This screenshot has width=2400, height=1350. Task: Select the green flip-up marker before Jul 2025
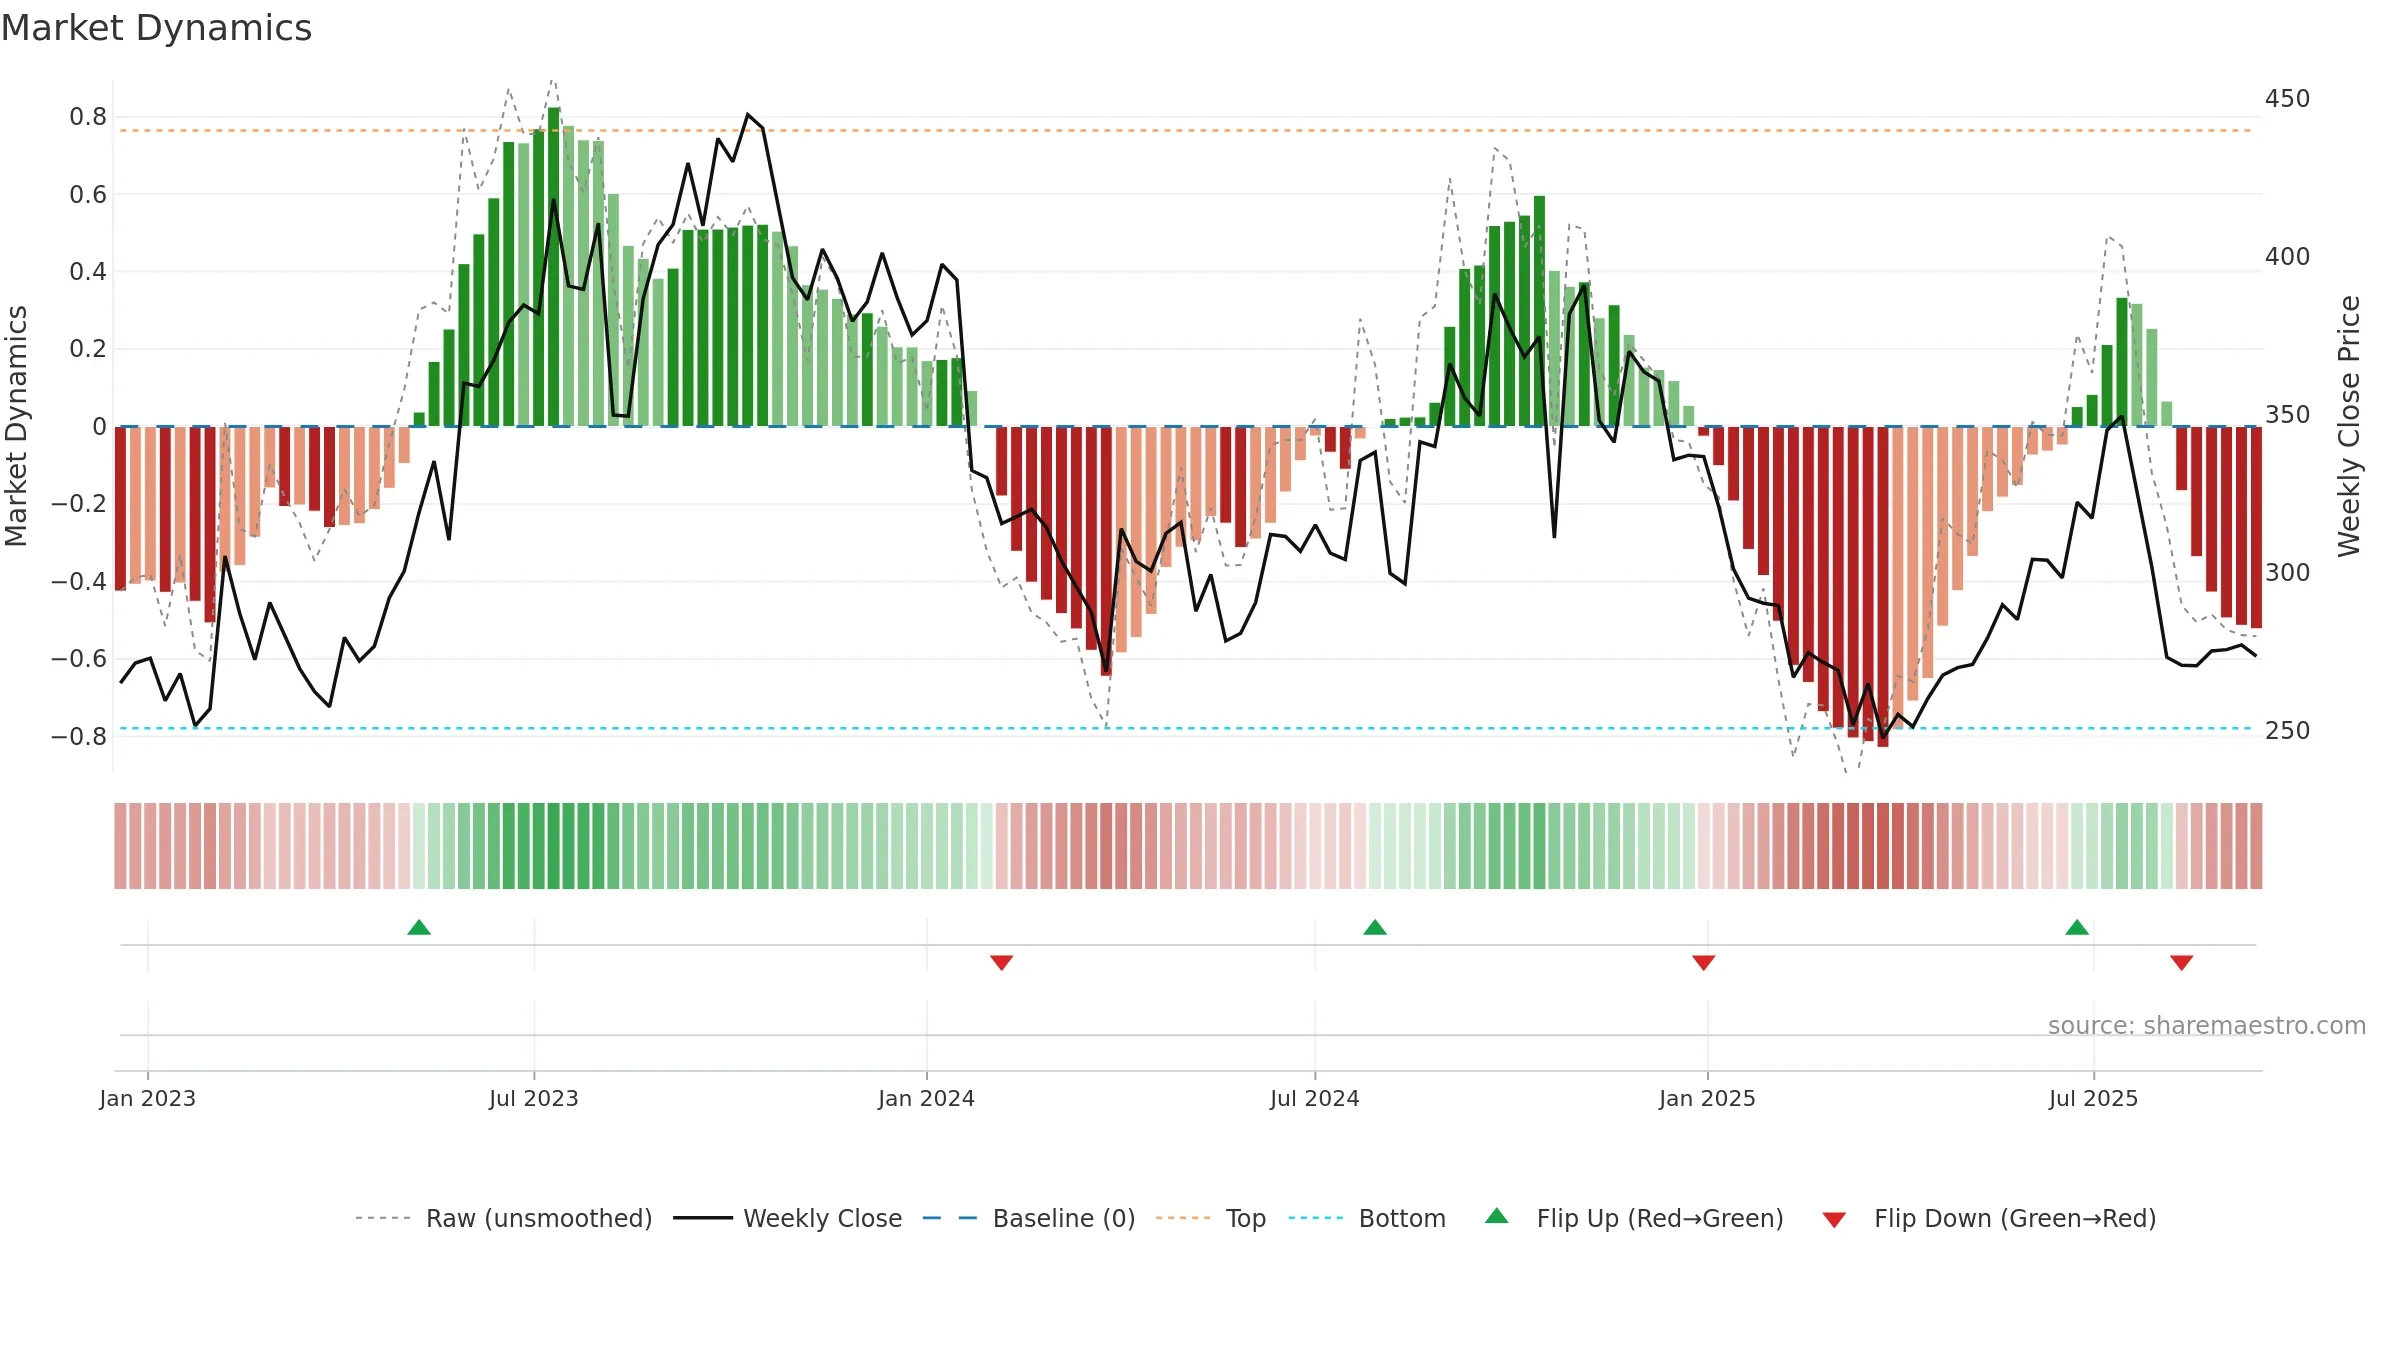[x=2077, y=927]
